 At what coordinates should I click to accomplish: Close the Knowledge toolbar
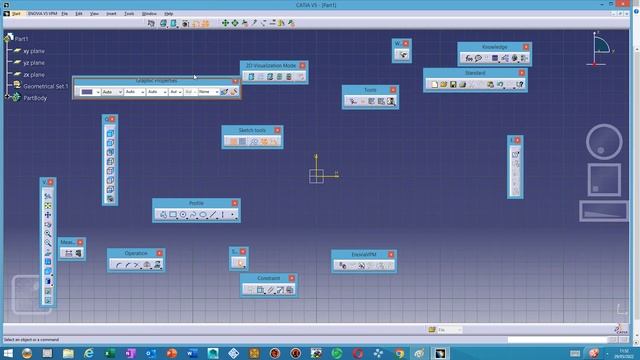[x=526, y=47]
